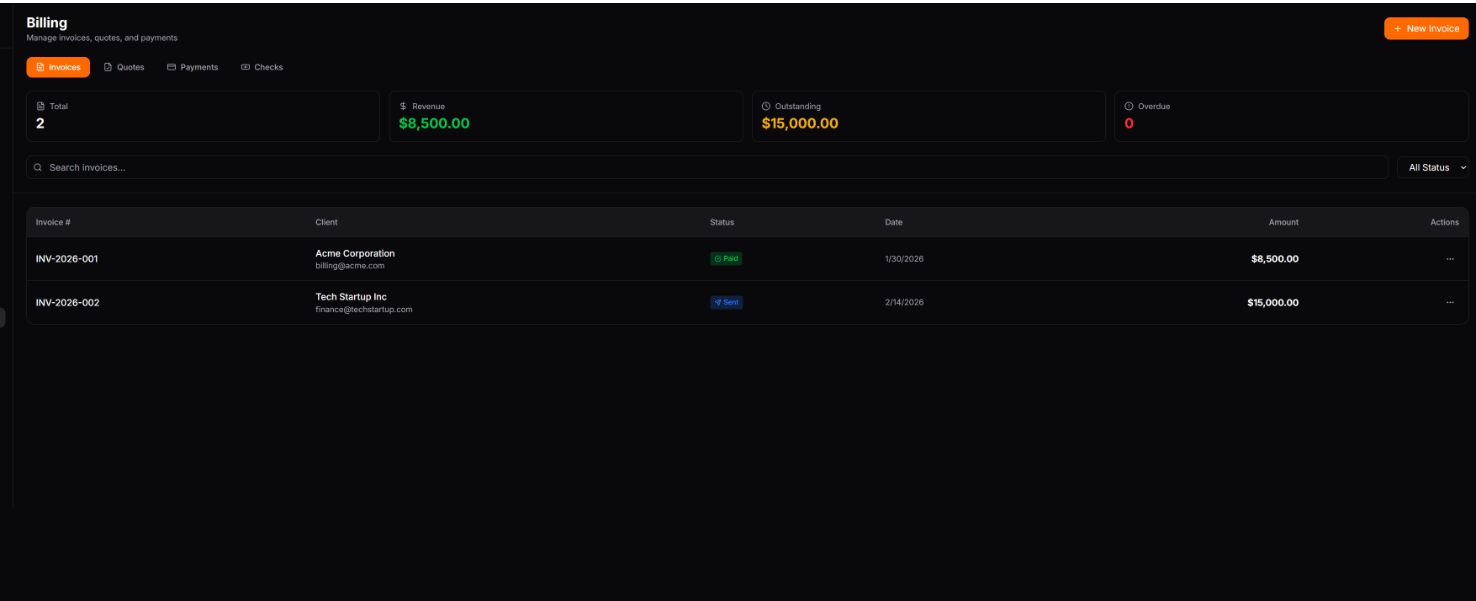Click the Sent status badge
The width and height of the screenshot is (1476, 601).
pyautogui.click(x=726, y=302)
